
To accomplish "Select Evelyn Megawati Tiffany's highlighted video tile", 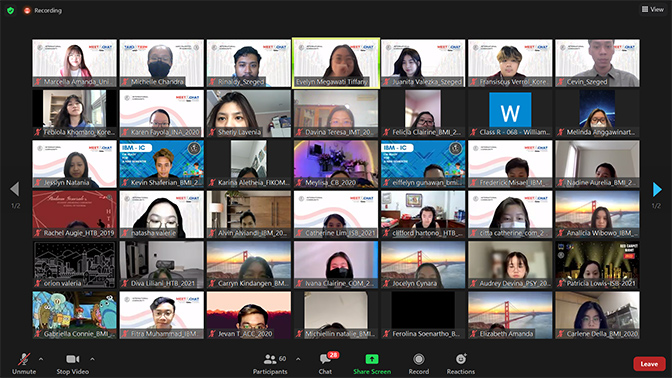I will pyautogui.click(x=336, y=63).
